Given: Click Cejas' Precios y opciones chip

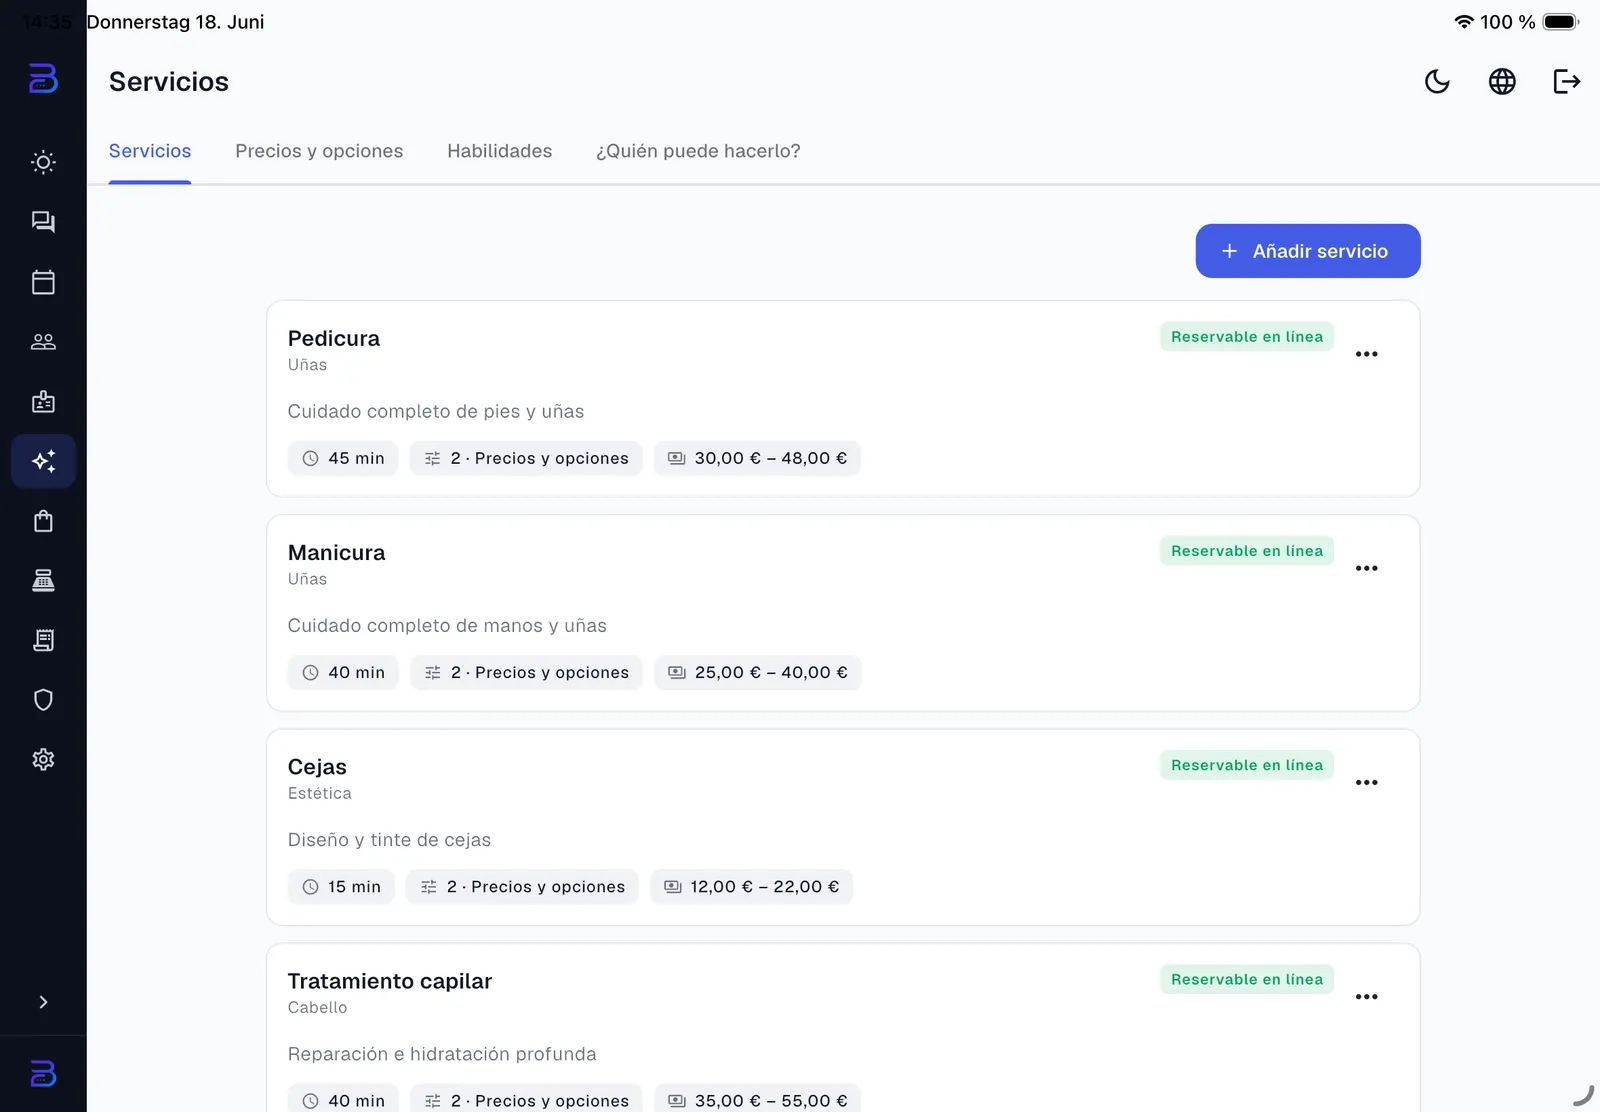Looking at the screenshot, I should [x=522, y=887].
